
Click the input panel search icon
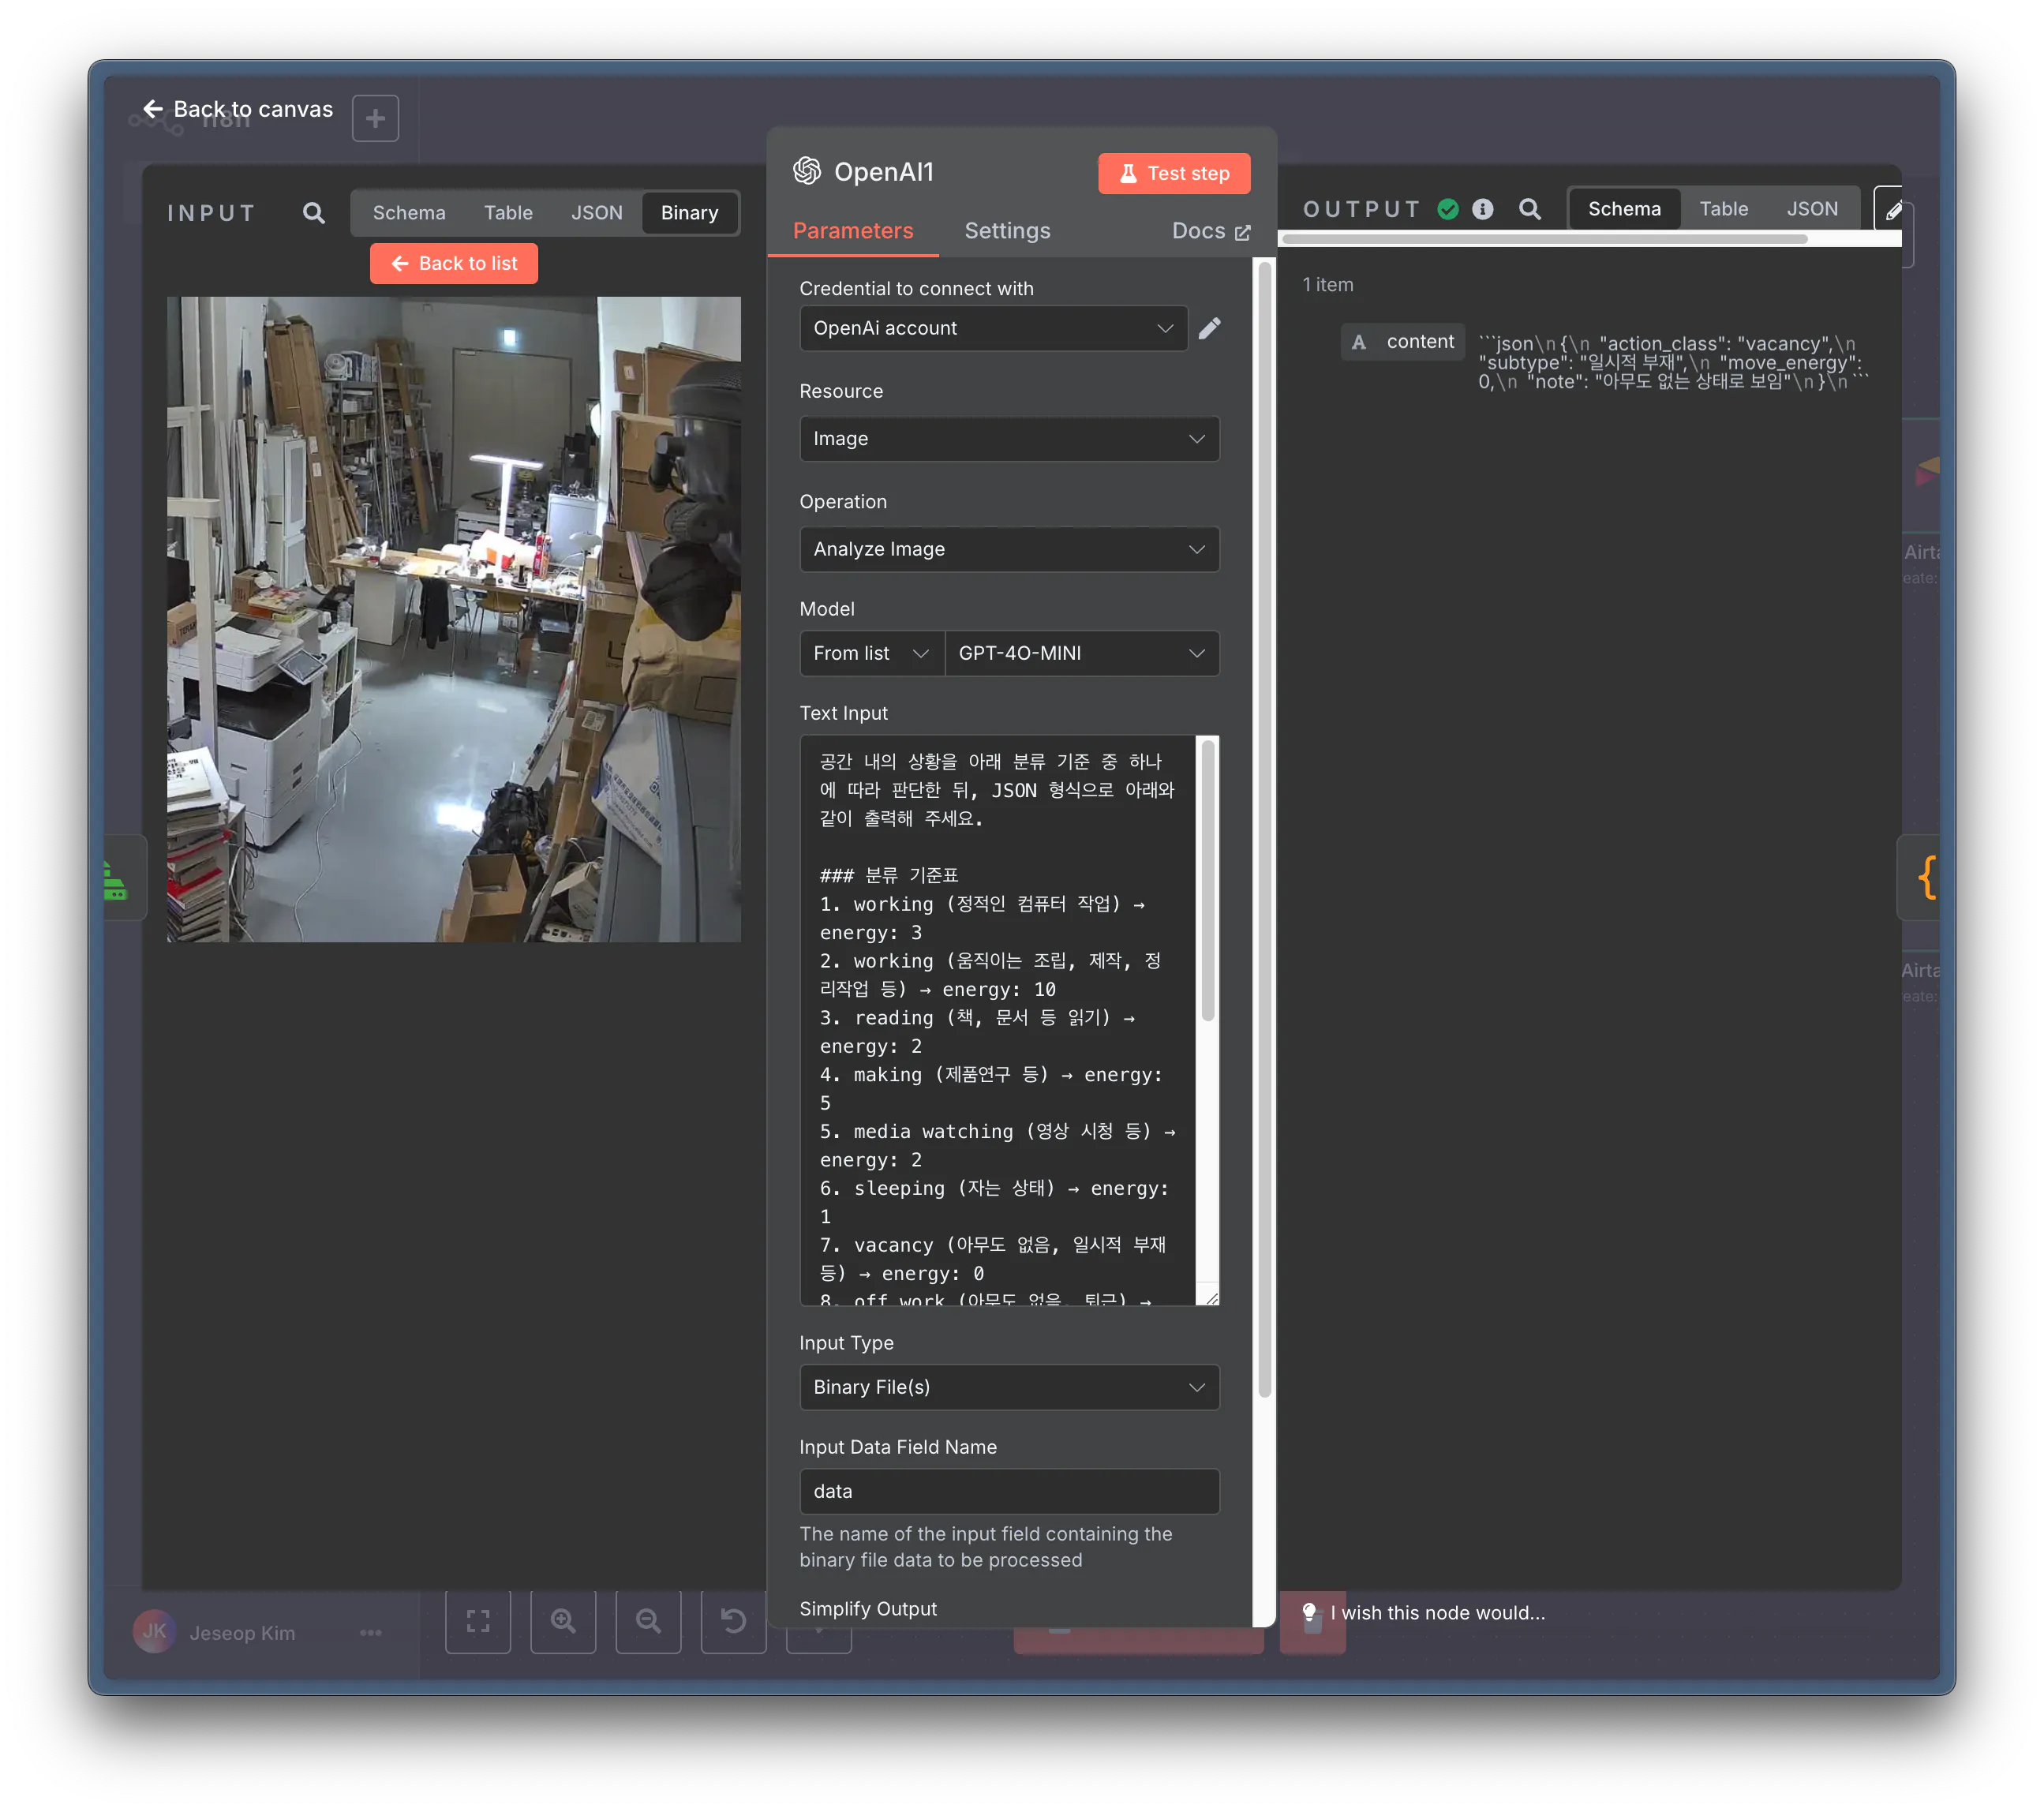(313, 213)
